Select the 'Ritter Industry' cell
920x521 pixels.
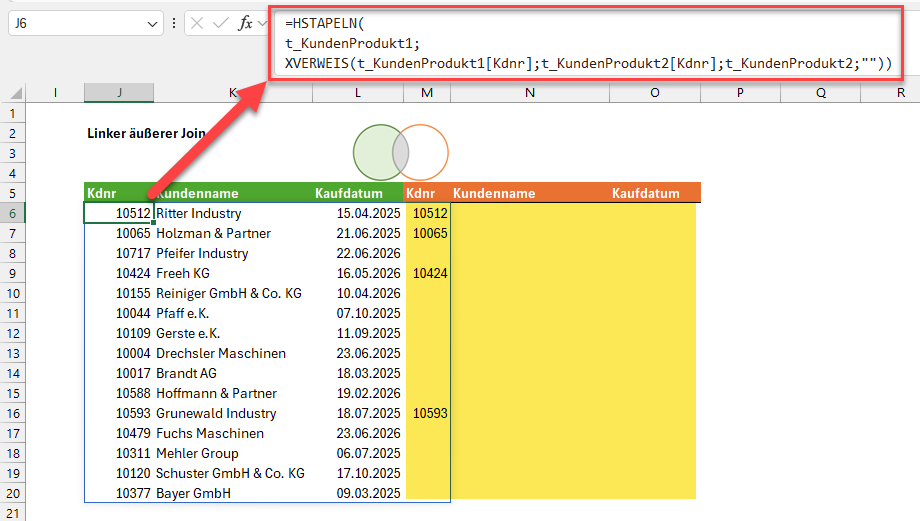click(x=233, y=214)
